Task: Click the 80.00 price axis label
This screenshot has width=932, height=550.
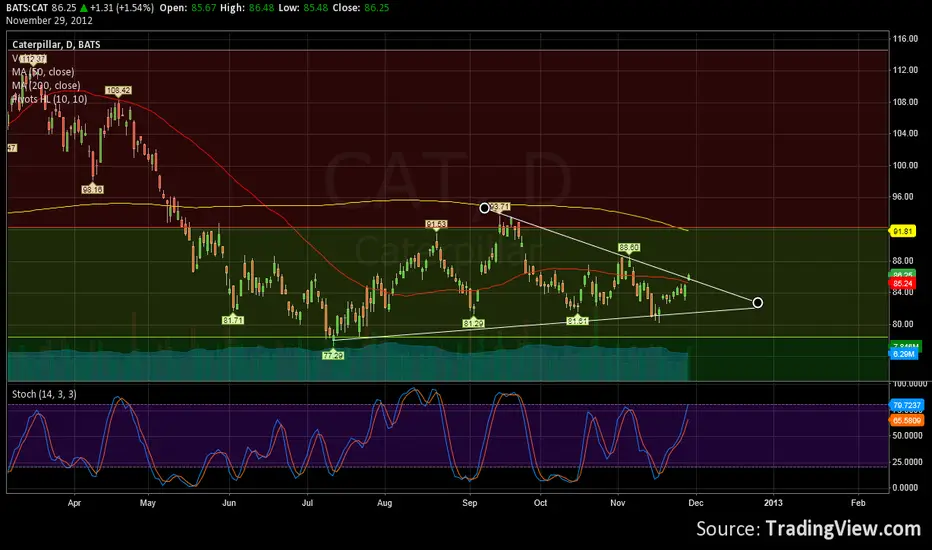Action: pyautogui.click(x=903, y=324)
